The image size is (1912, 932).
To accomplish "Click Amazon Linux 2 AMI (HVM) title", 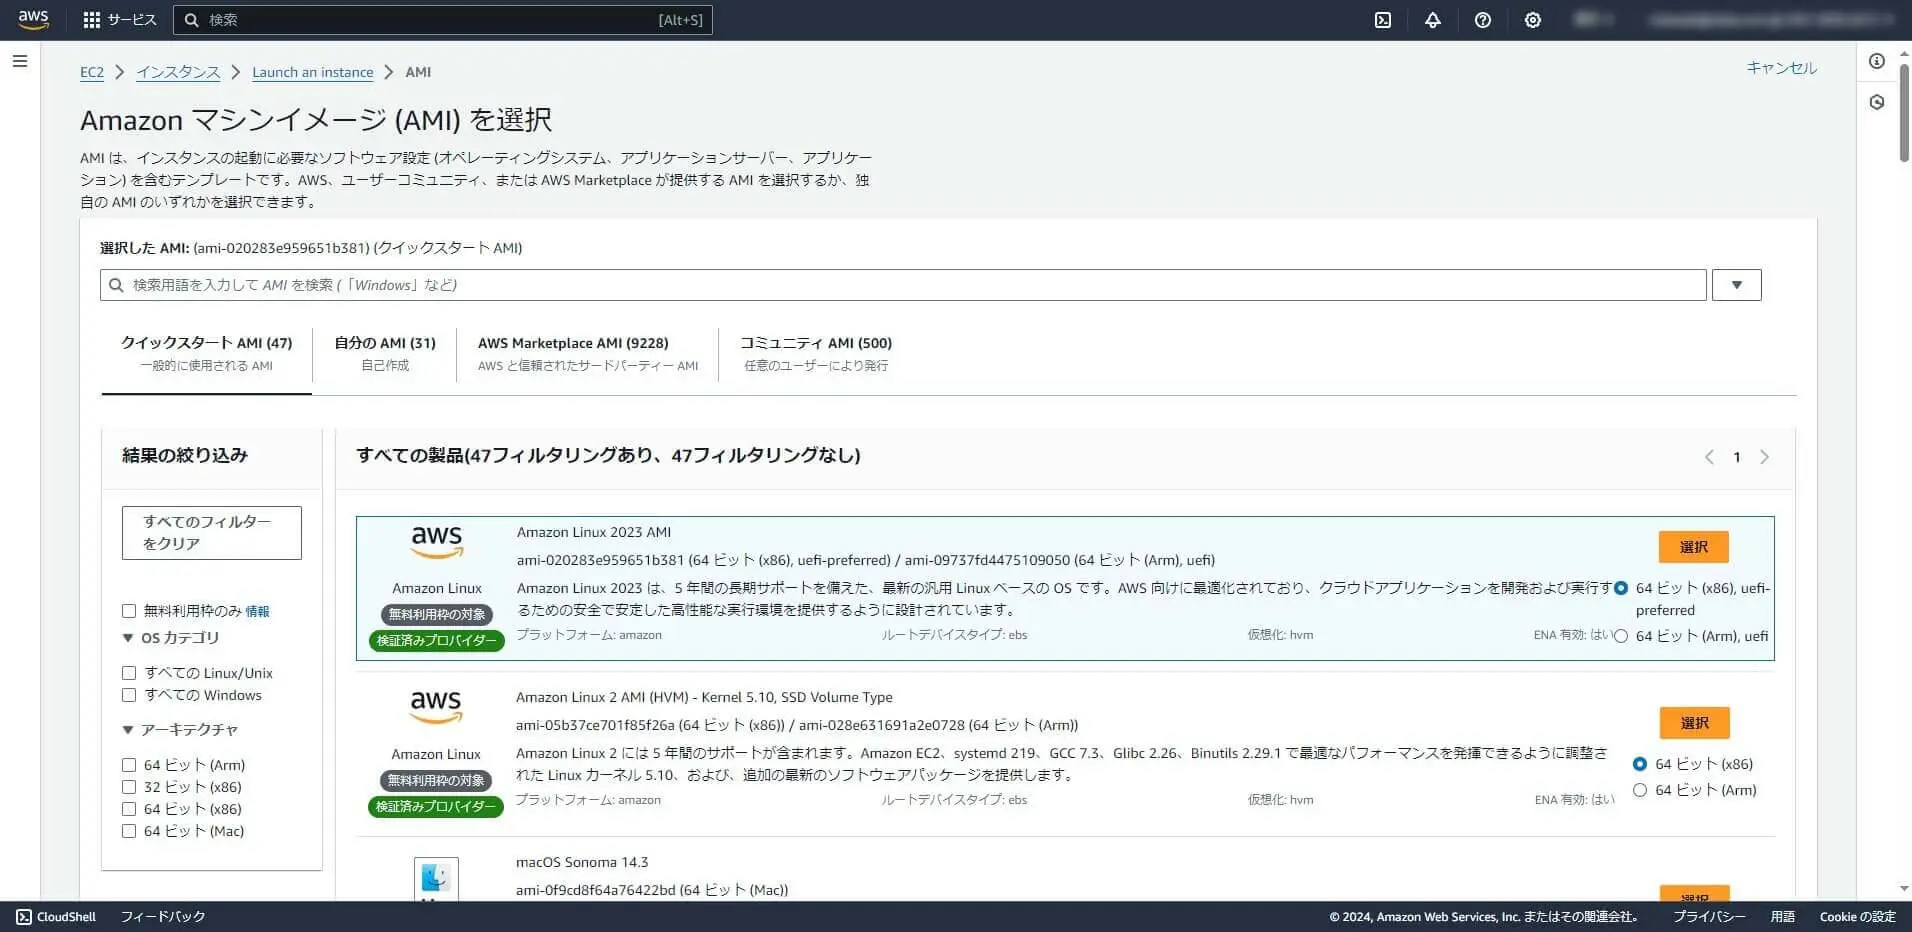I will click(x=704, y=697).
